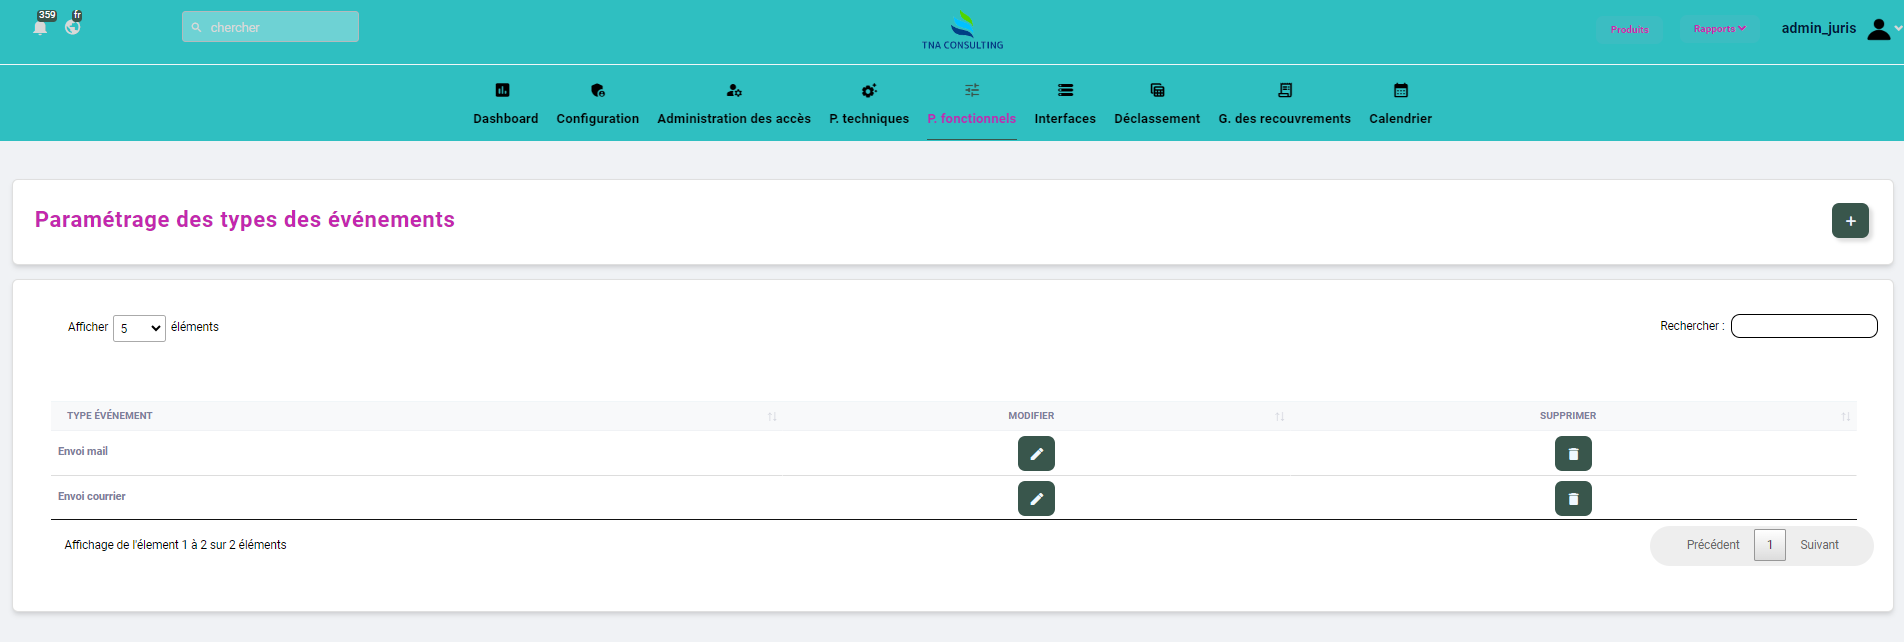
Task: Edit the Envoi courrier event type
Action: pos(1036,499)
